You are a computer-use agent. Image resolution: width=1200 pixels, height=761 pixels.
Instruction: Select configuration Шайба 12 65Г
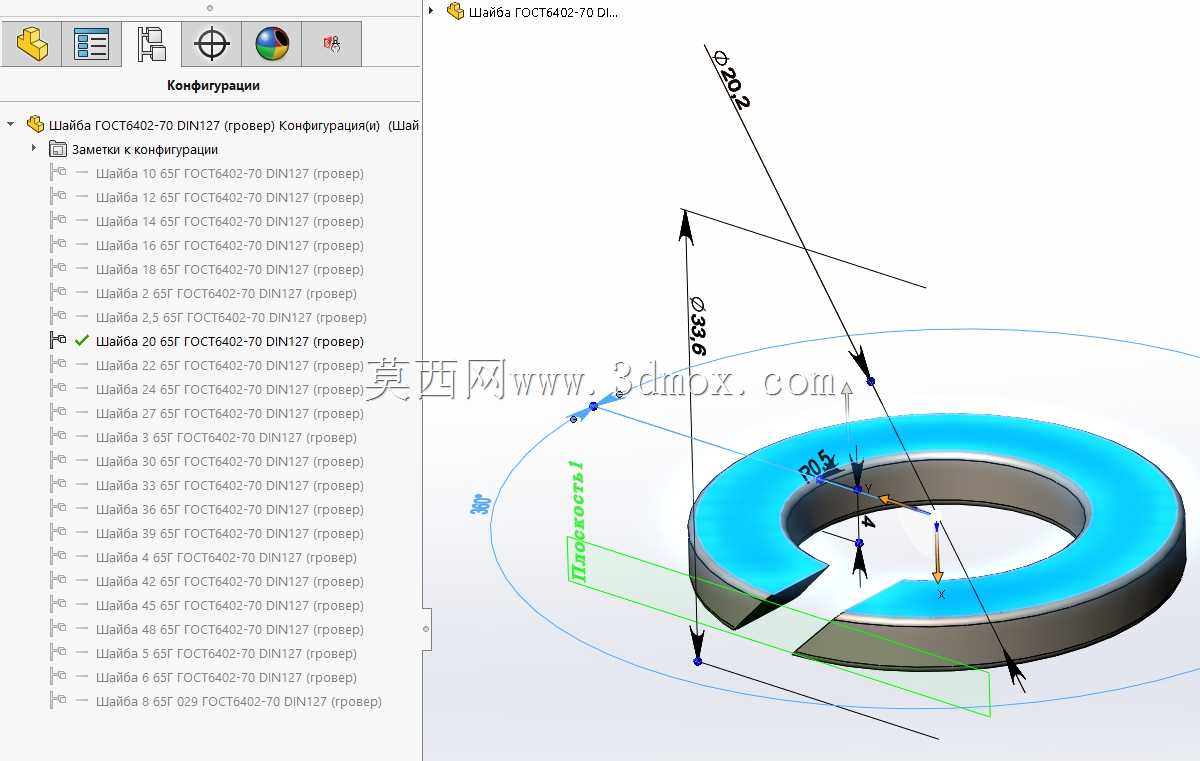(230, 197)
